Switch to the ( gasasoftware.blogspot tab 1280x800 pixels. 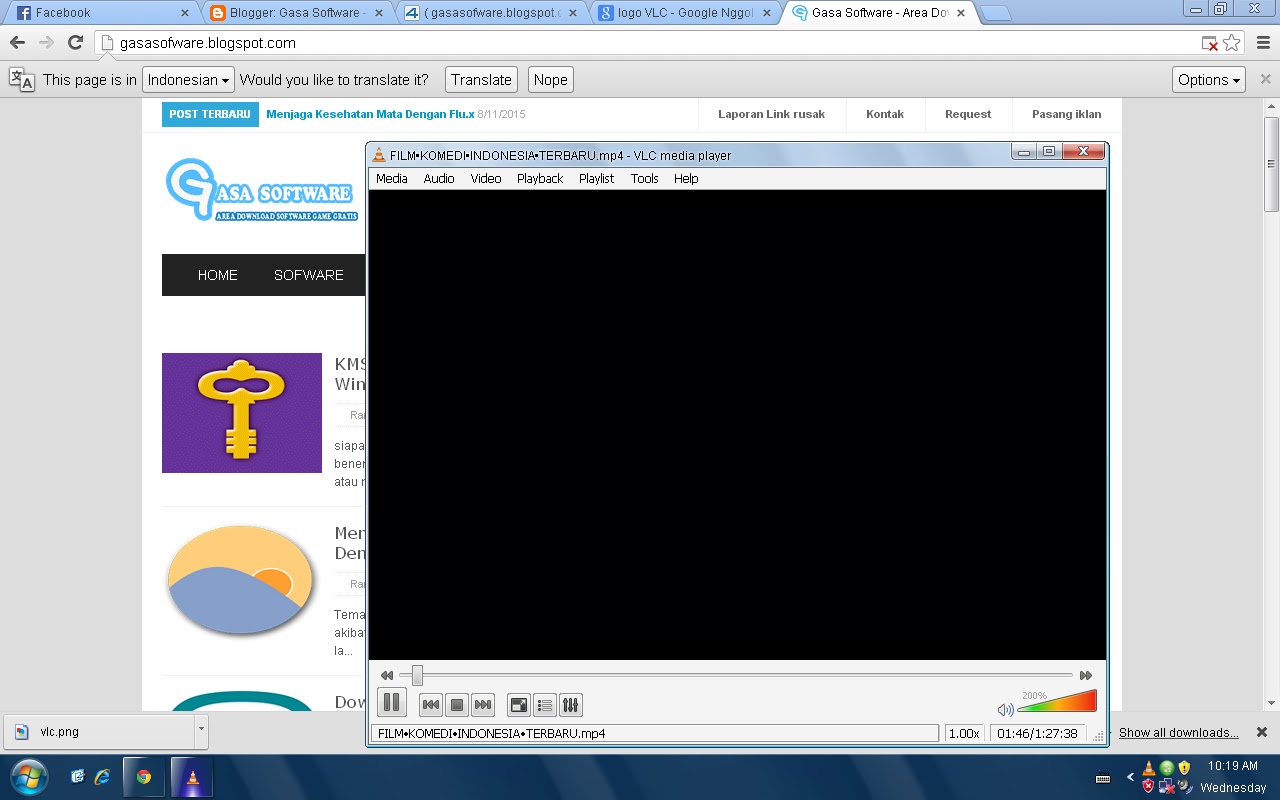coord(490,13)
